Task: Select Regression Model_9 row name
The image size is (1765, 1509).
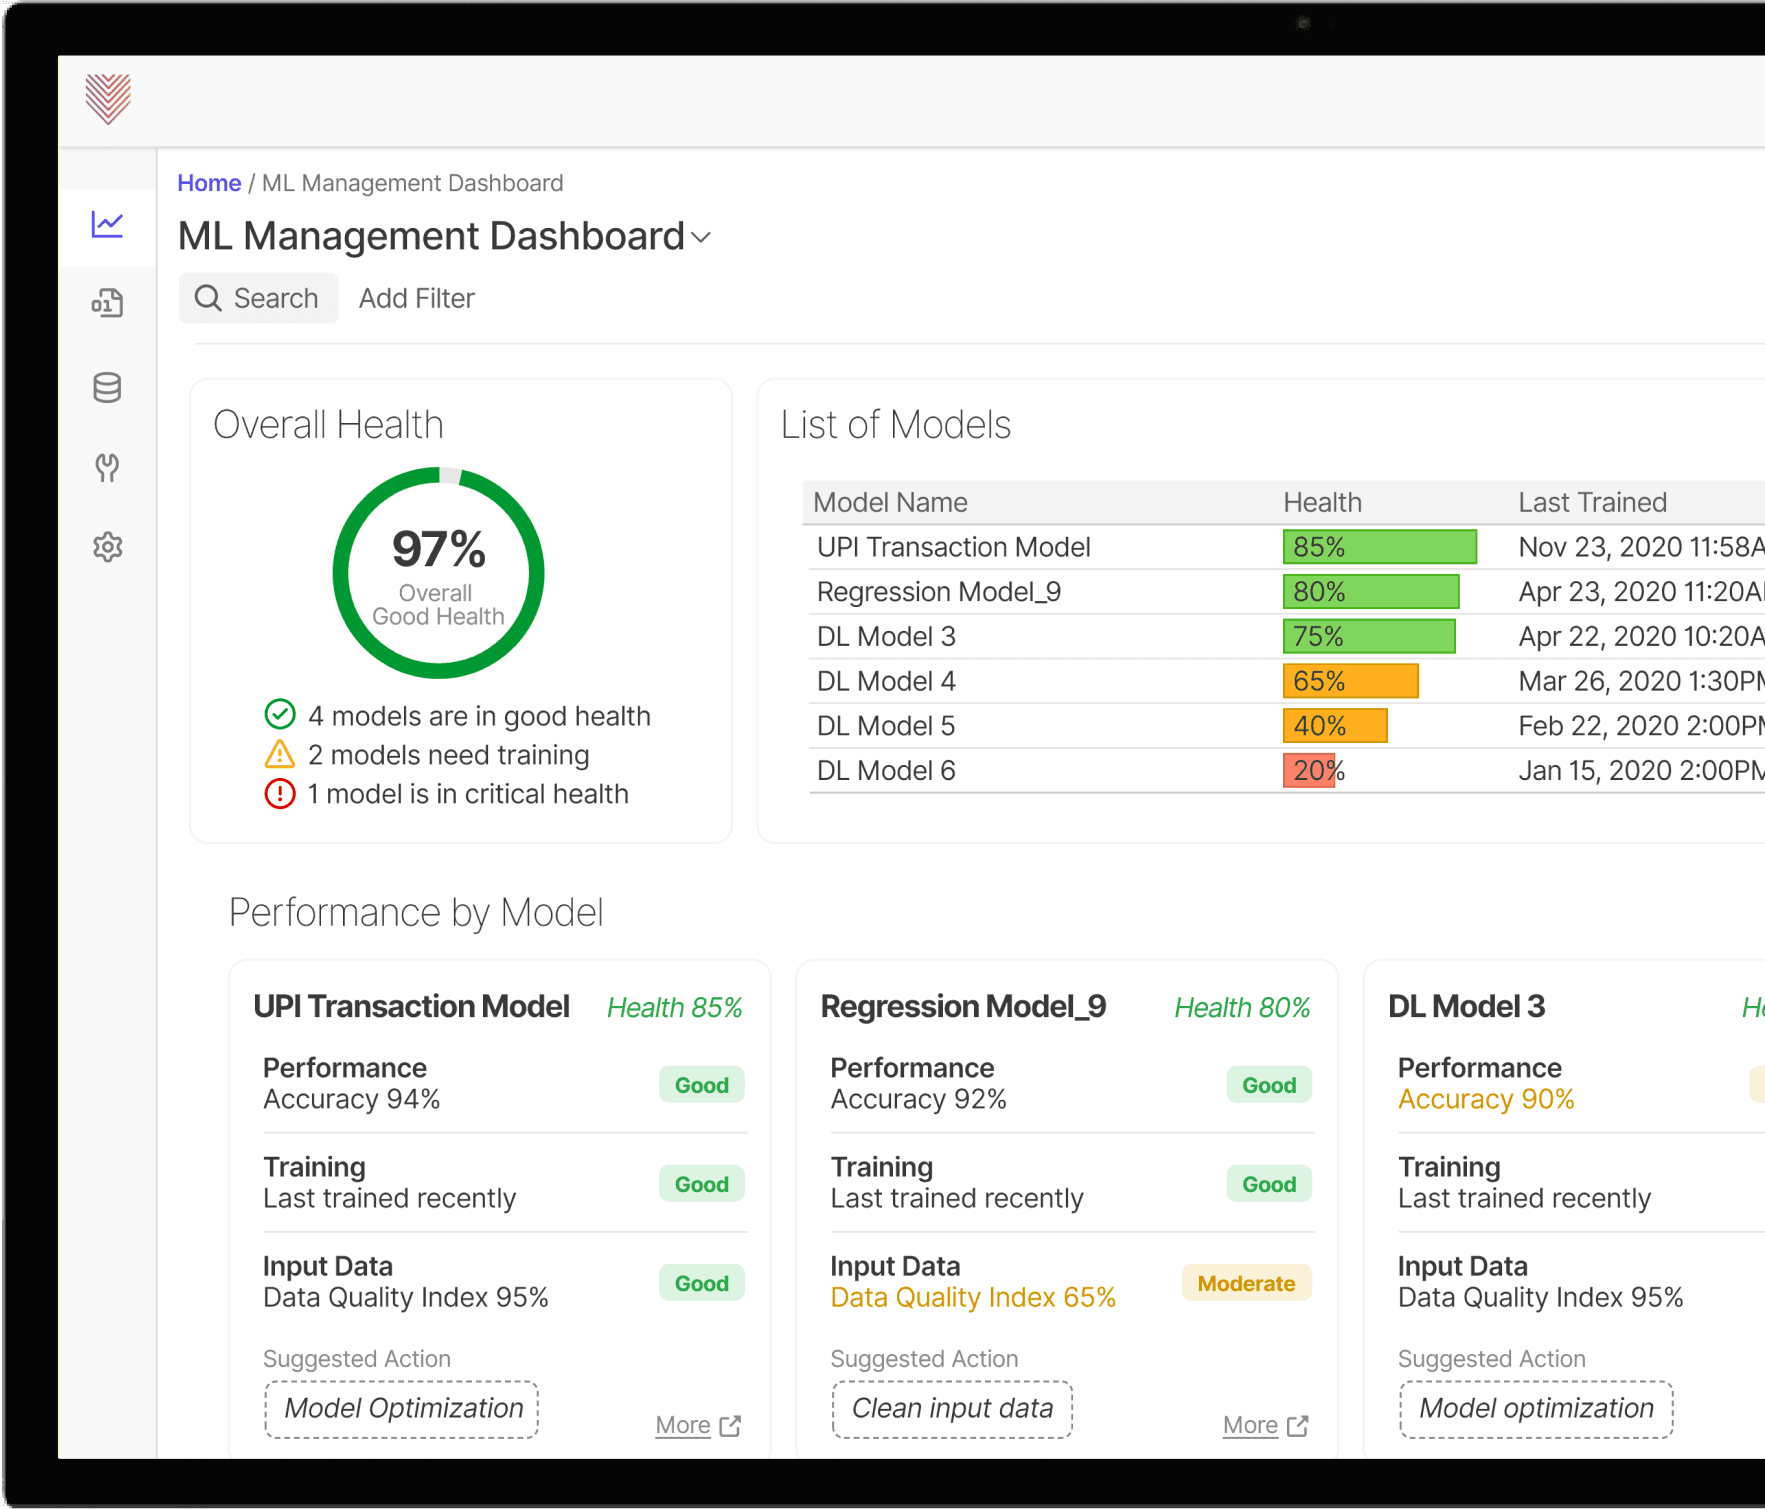Action: [939, 592]
